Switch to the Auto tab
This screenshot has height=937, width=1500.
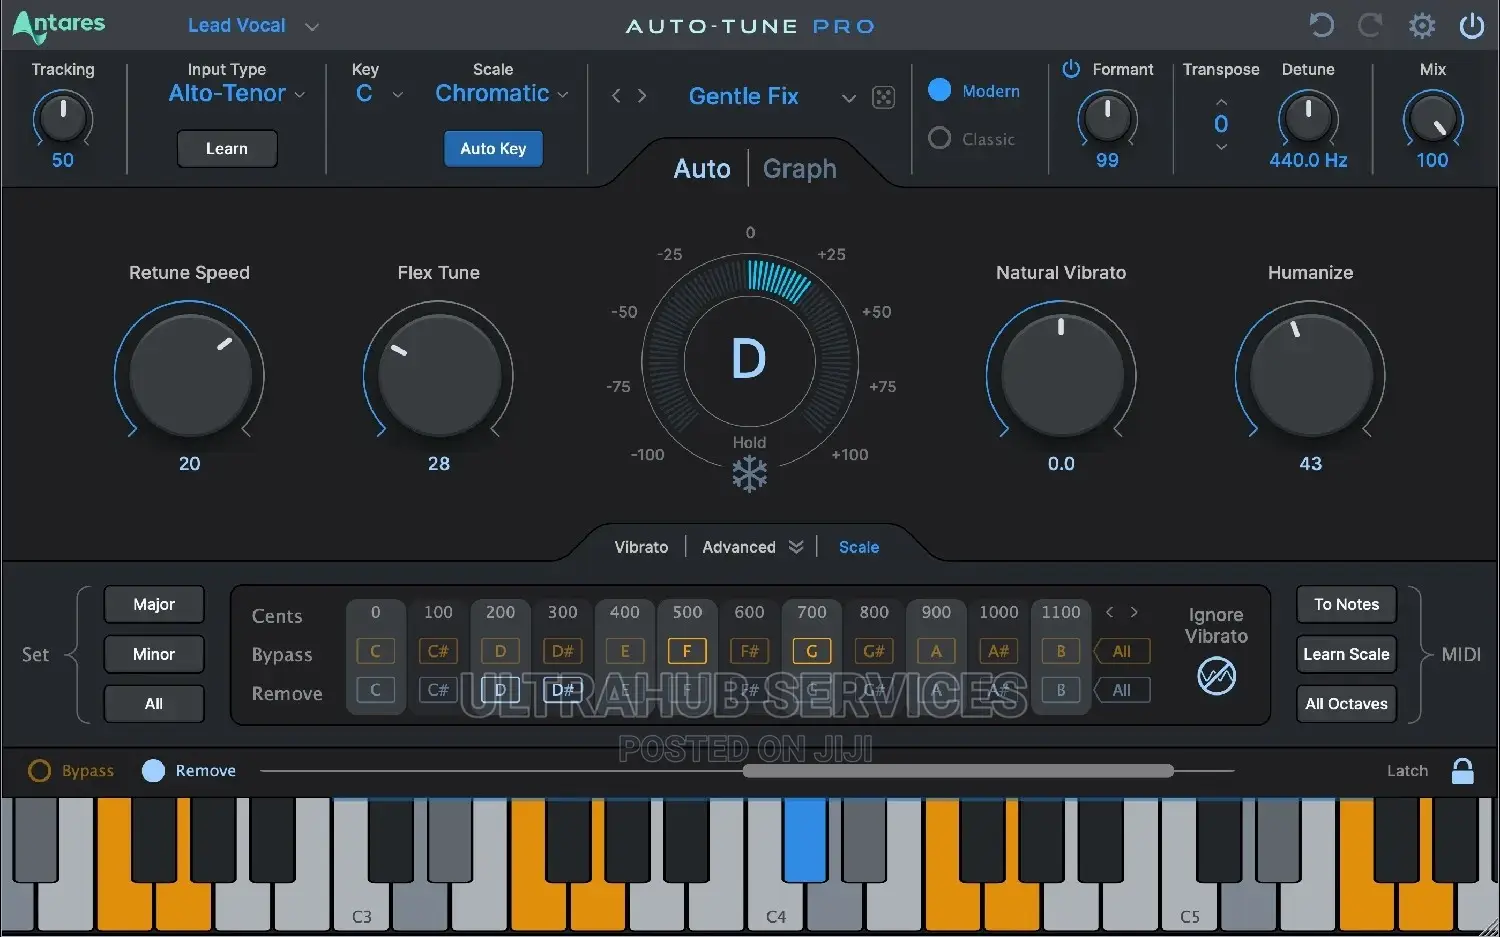702,169
